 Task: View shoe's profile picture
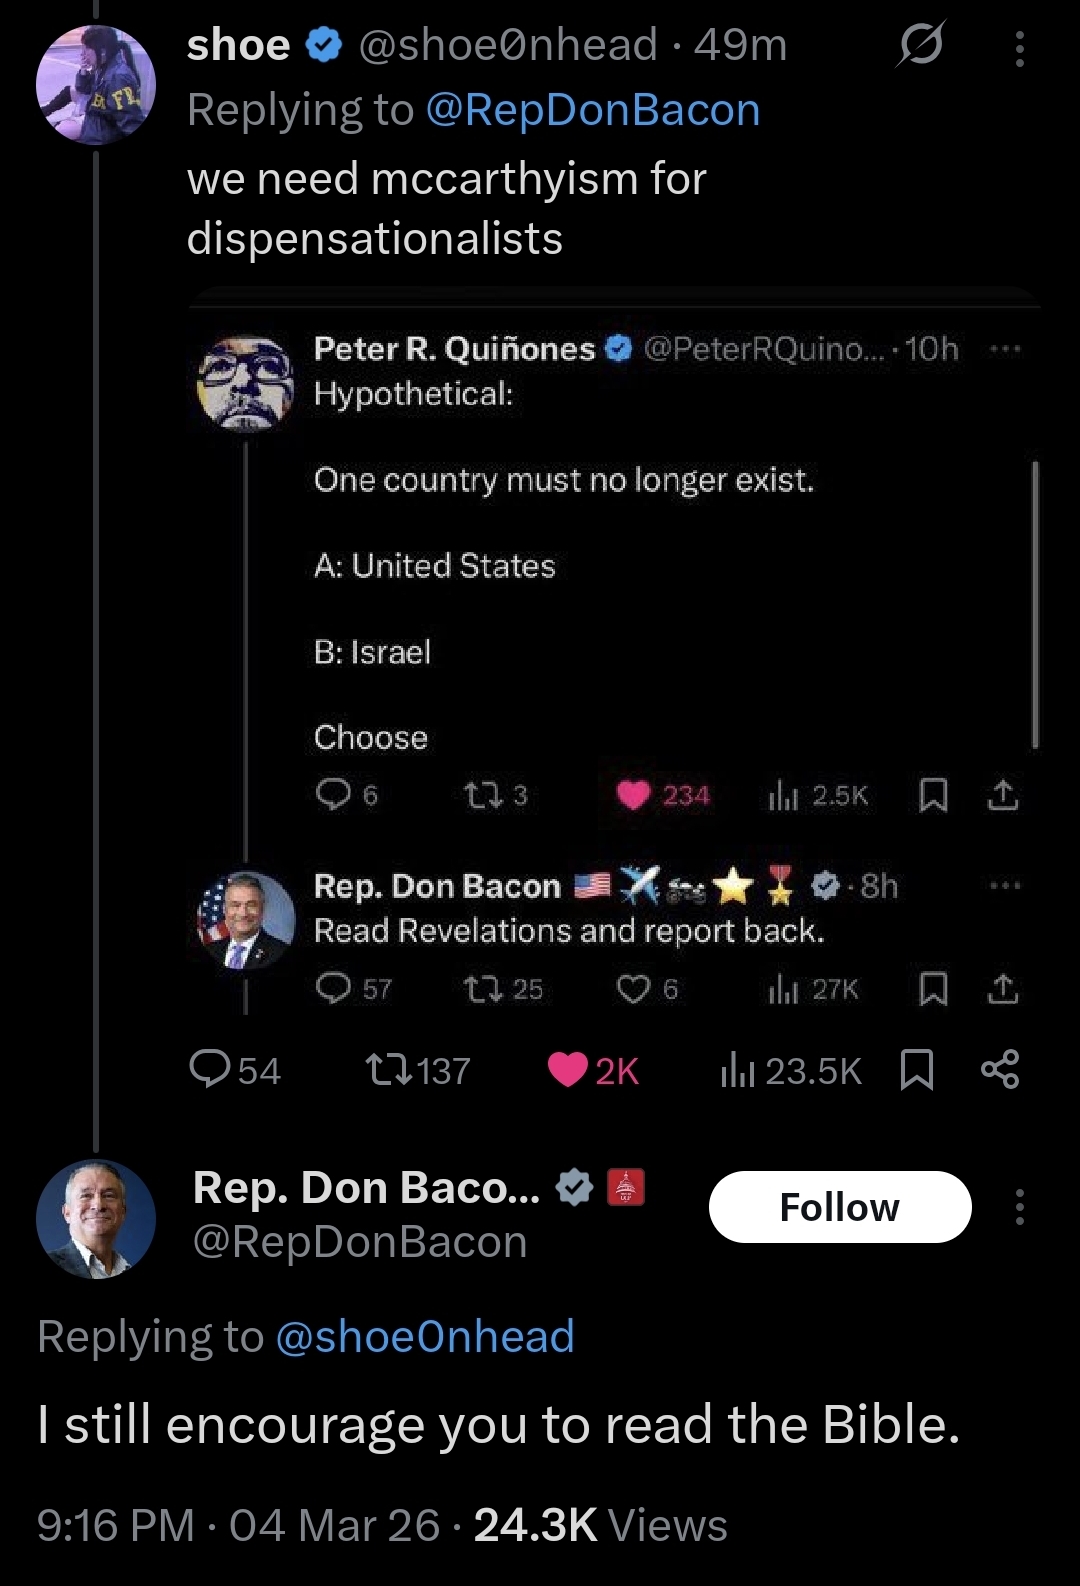[x=96, y=86]
